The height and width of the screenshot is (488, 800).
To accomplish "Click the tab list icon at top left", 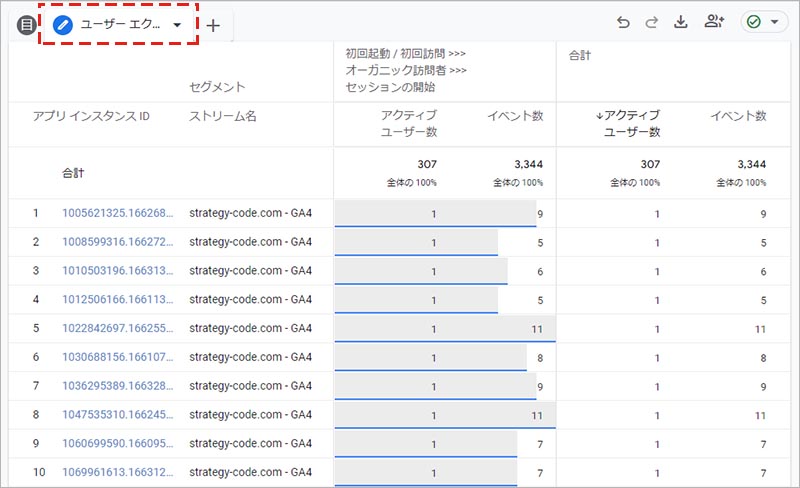I will 26,25.
